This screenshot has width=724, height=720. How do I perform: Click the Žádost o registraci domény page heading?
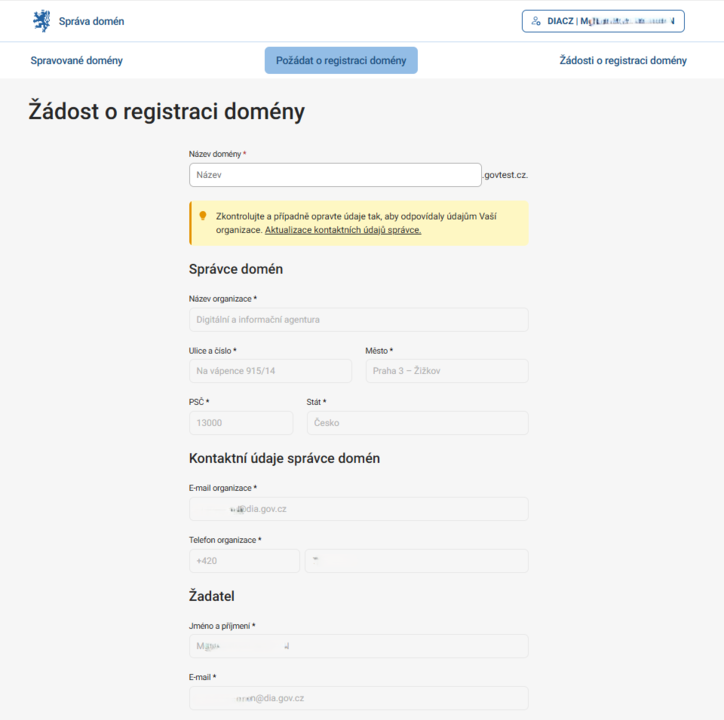[x=166, y=112]
